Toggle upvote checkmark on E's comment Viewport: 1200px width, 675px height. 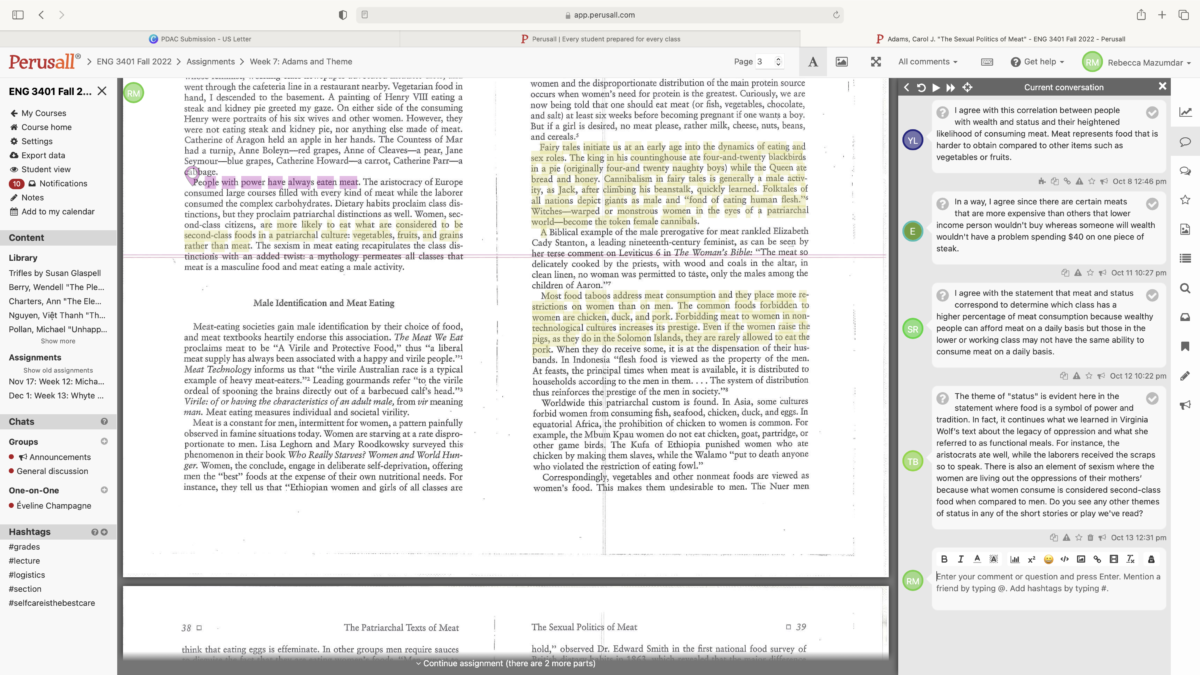click(1152, 203)
